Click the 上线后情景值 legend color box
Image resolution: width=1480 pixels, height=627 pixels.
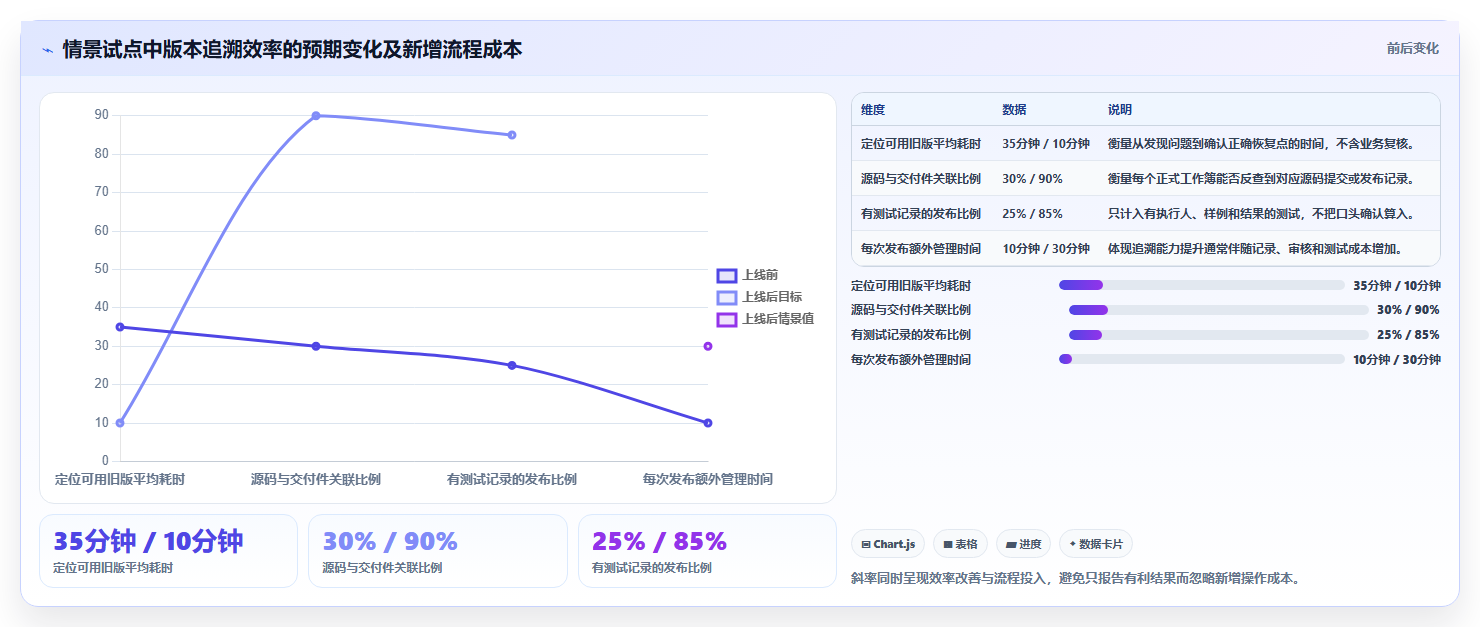[727, 319]
